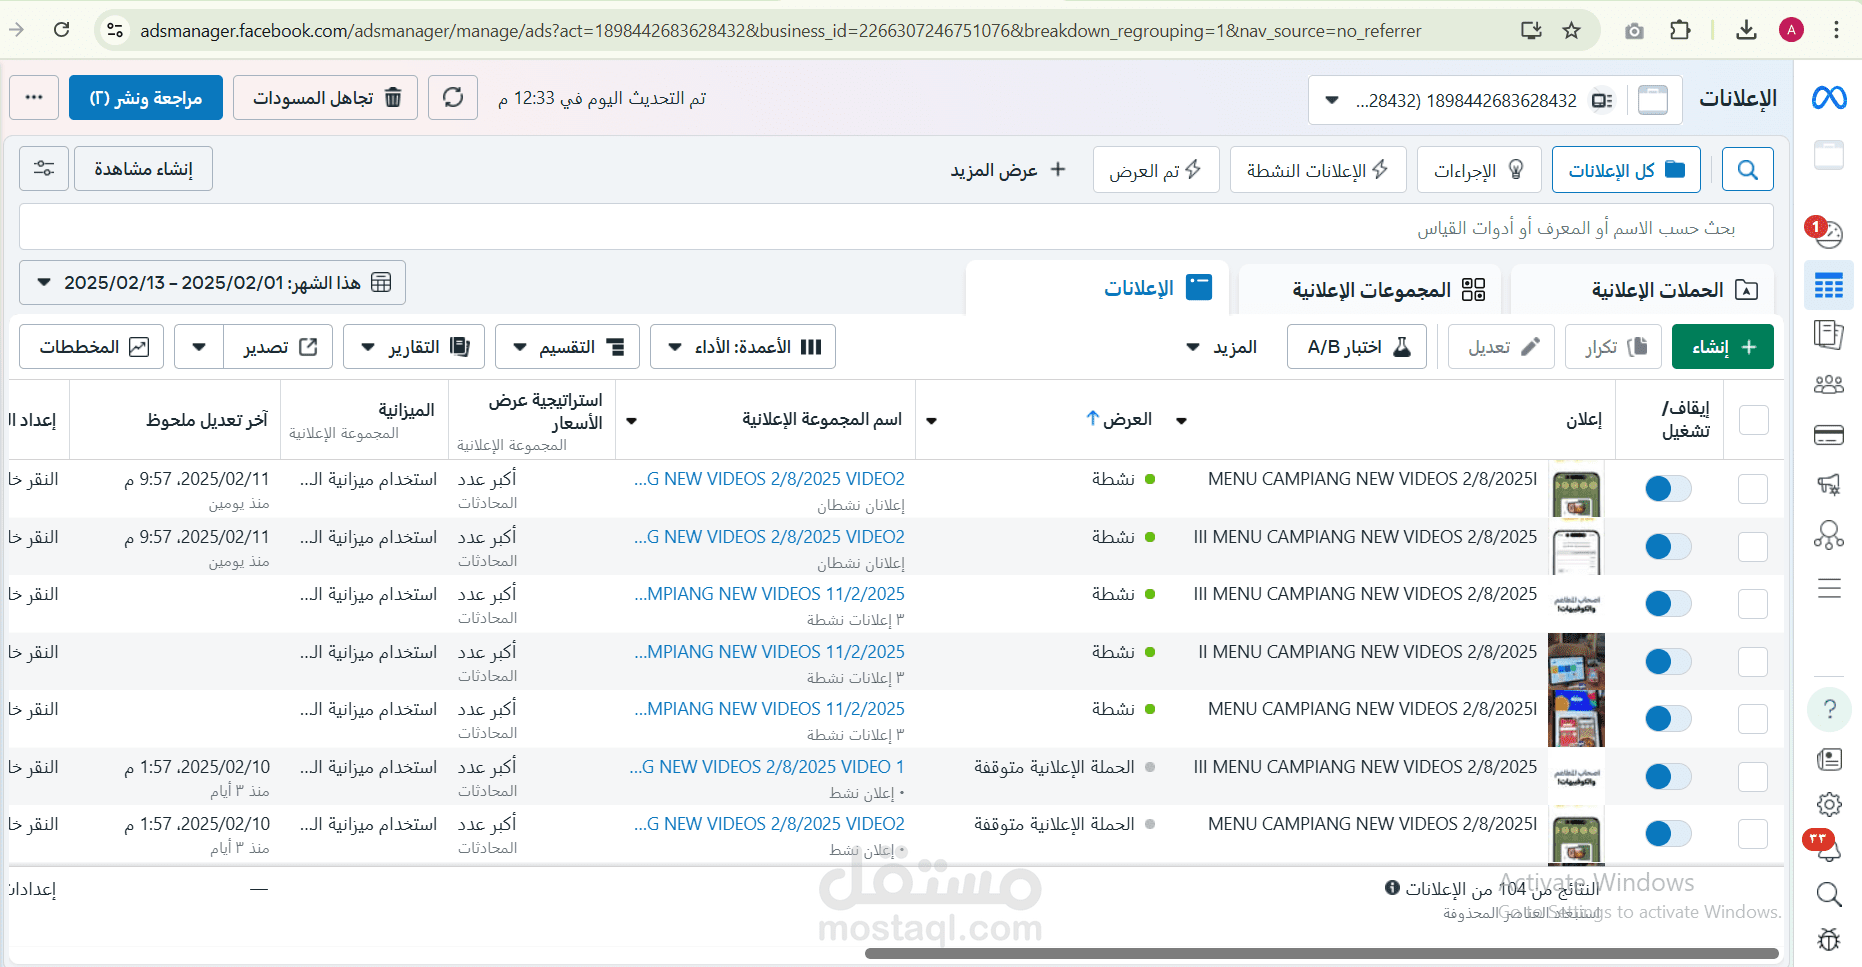
Task: Open the date range dropdown هذا الشهر
Action: (212, 283)
